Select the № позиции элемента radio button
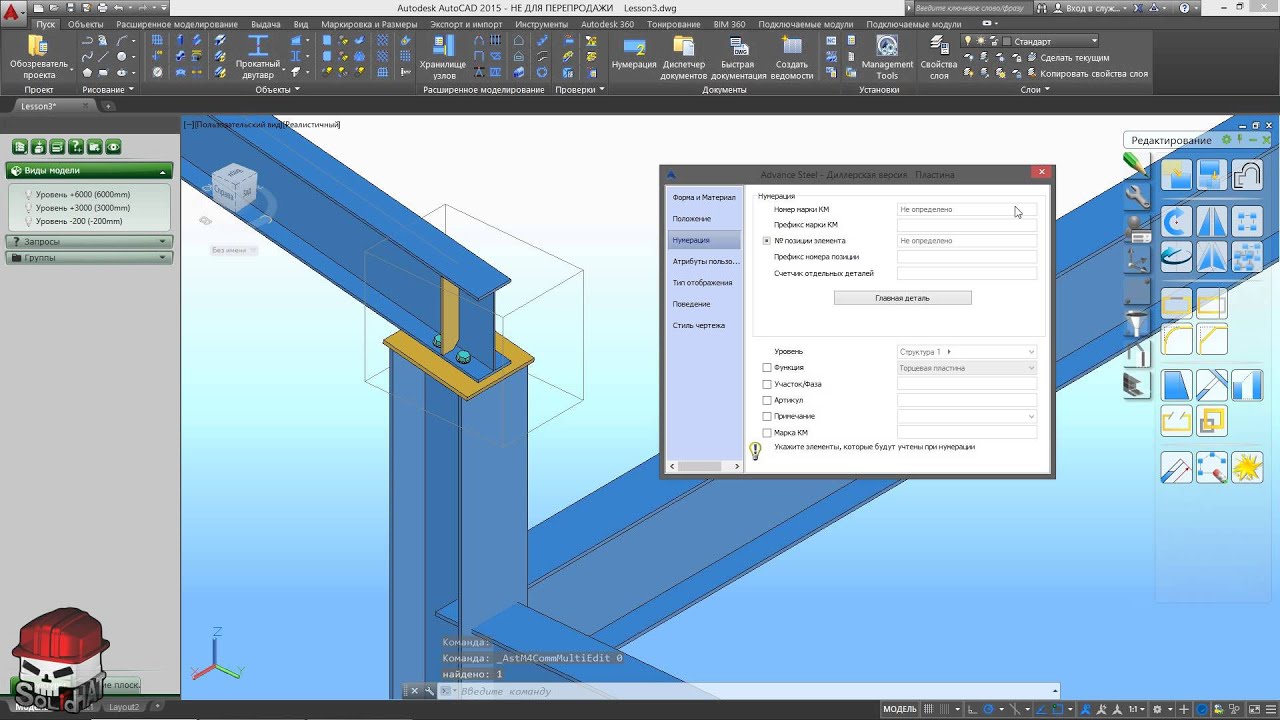 click(x=767, y=241)
